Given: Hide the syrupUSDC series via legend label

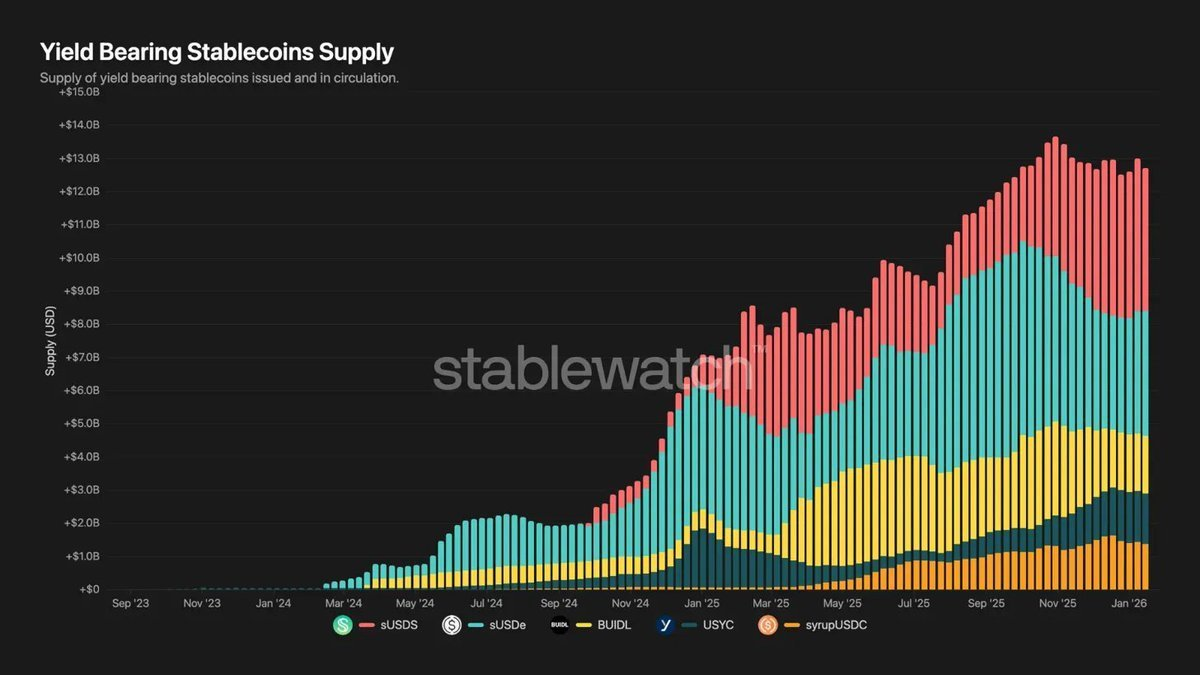Looking at the screenshot, I should pyautogui.click(x=838, y=626).
